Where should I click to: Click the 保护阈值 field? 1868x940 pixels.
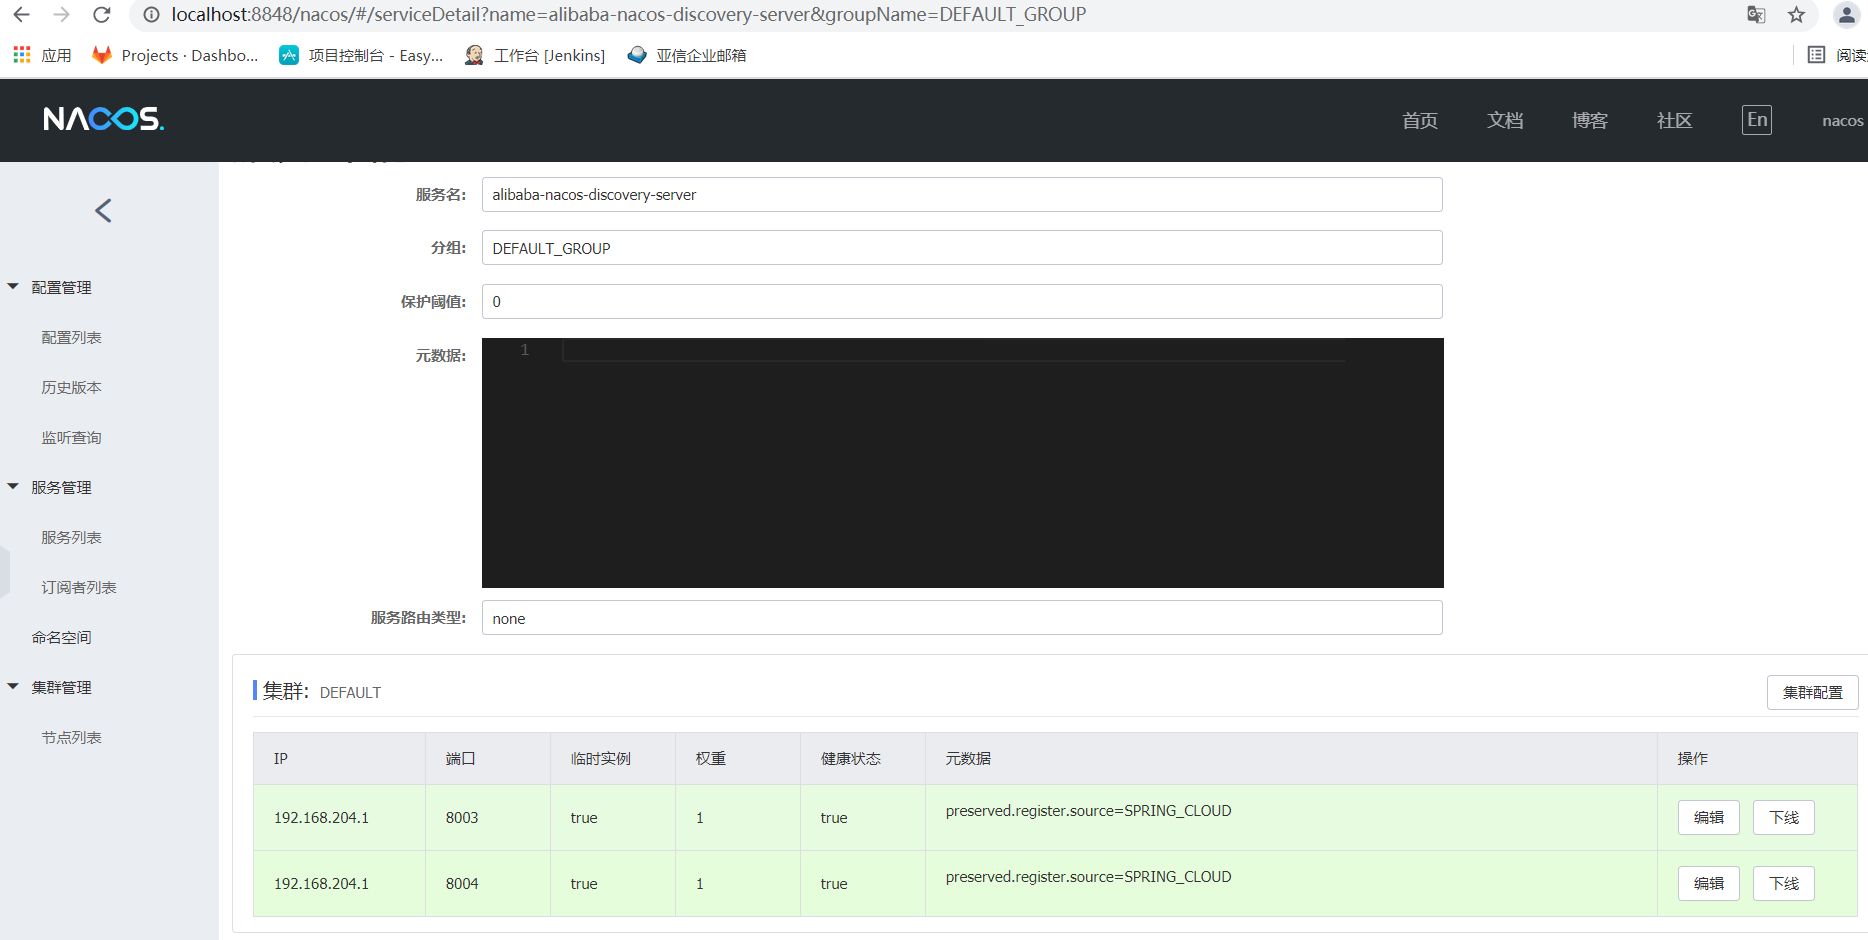pos(962,301)
